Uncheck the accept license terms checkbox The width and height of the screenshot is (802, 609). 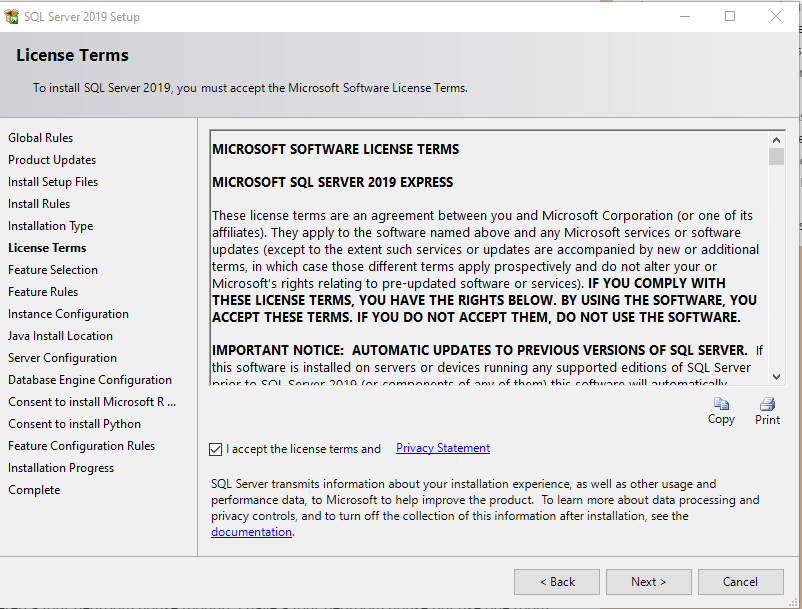point(215,449)
